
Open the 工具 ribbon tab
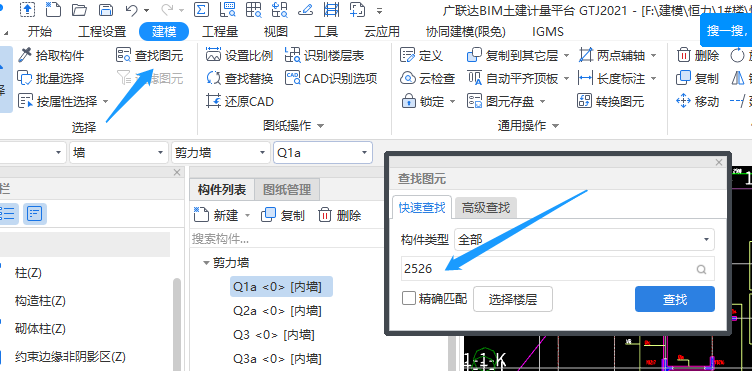point(326,32)
